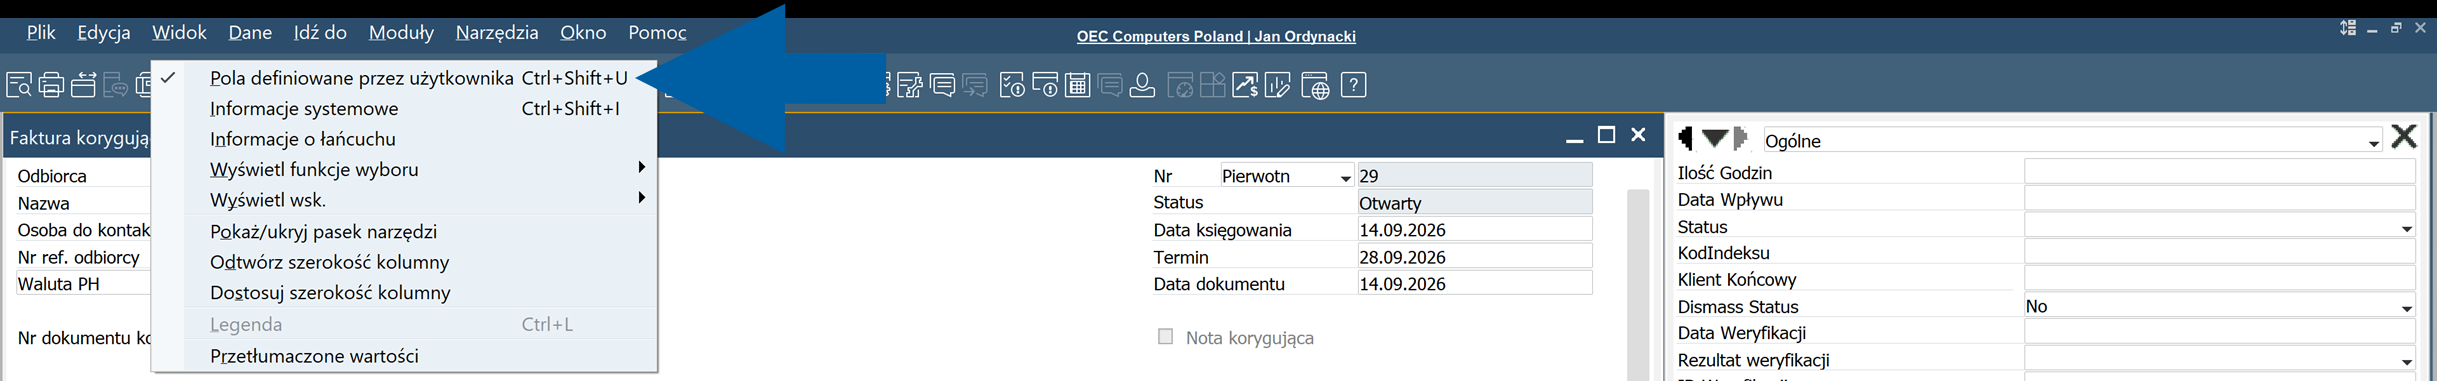Open the Idź do menu
The width and height of the screenshot is (2437, 381).
(320, 33)
